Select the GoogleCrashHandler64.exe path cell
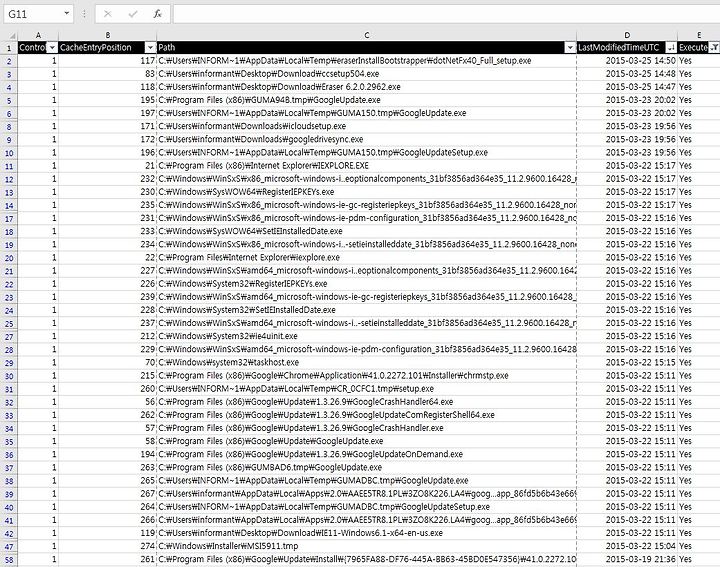720x567 pixels. [366, 402]
